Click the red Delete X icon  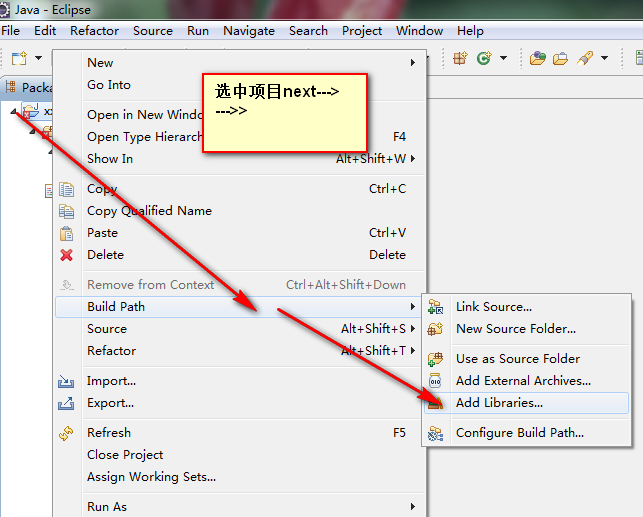pos(66,255)
